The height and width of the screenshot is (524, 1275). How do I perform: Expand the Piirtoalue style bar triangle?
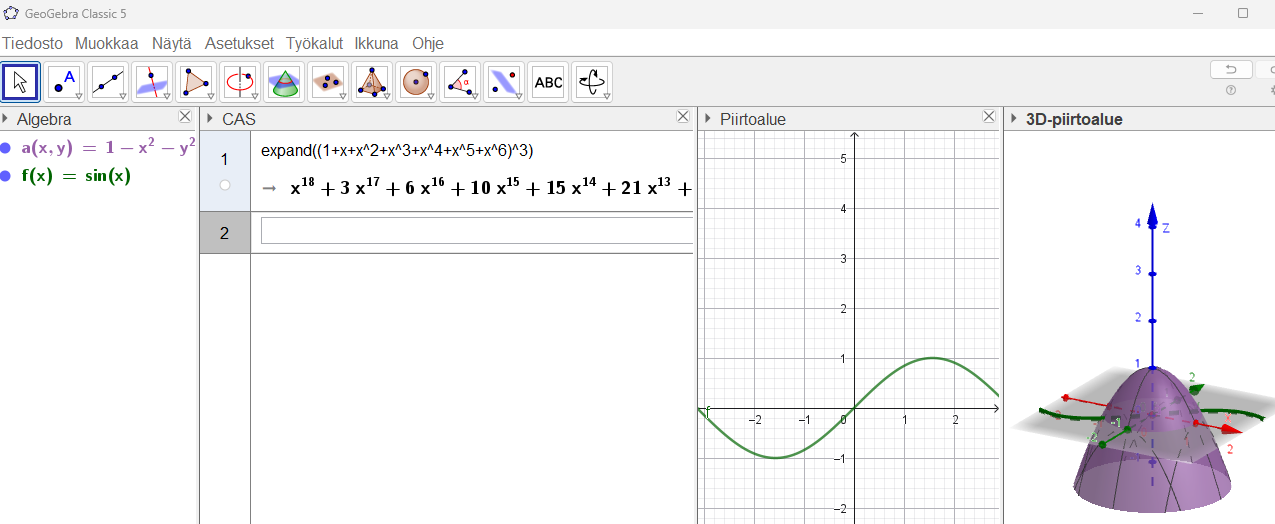tap(707, 119)
